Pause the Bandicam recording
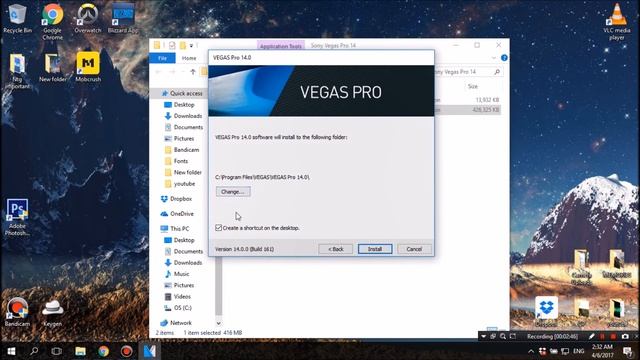640x360 pixels. [x=602, y=336]
